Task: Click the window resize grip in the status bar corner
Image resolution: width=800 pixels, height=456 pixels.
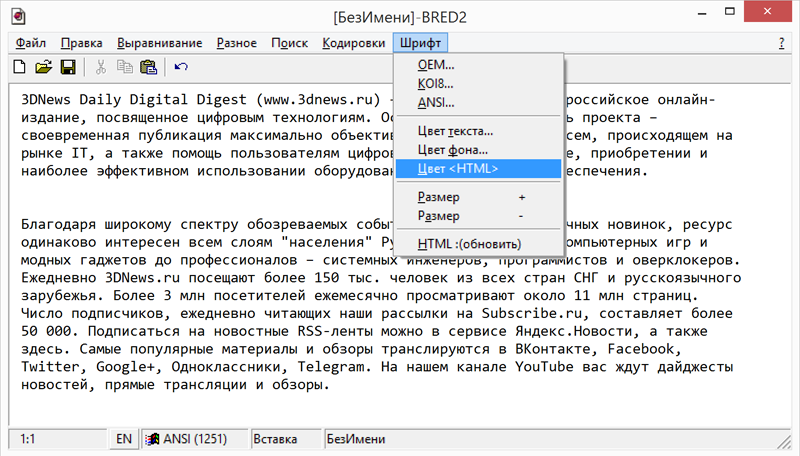Action: 784,441
